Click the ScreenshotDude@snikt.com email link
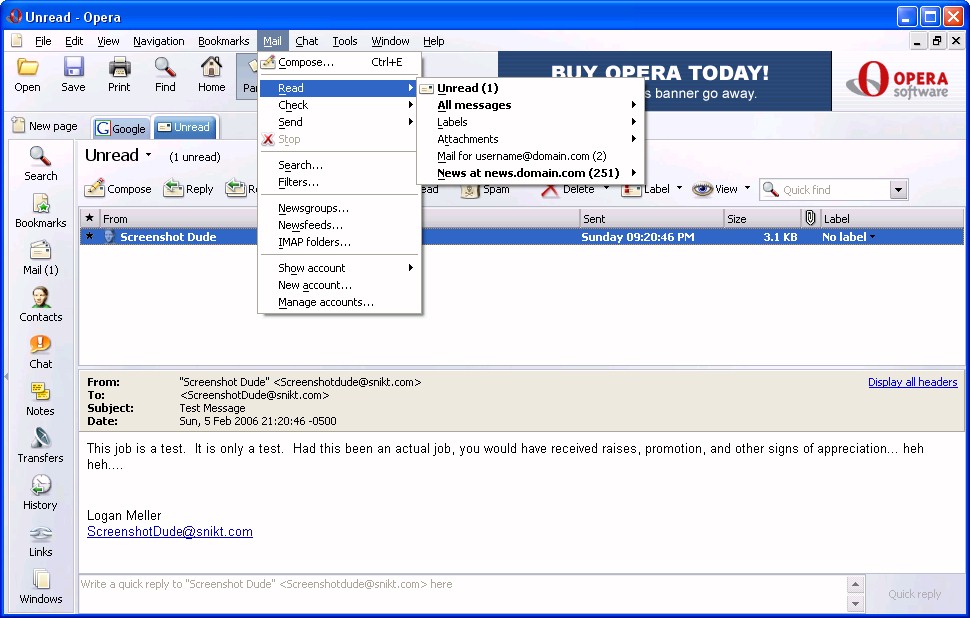 (x=170, y=531)
